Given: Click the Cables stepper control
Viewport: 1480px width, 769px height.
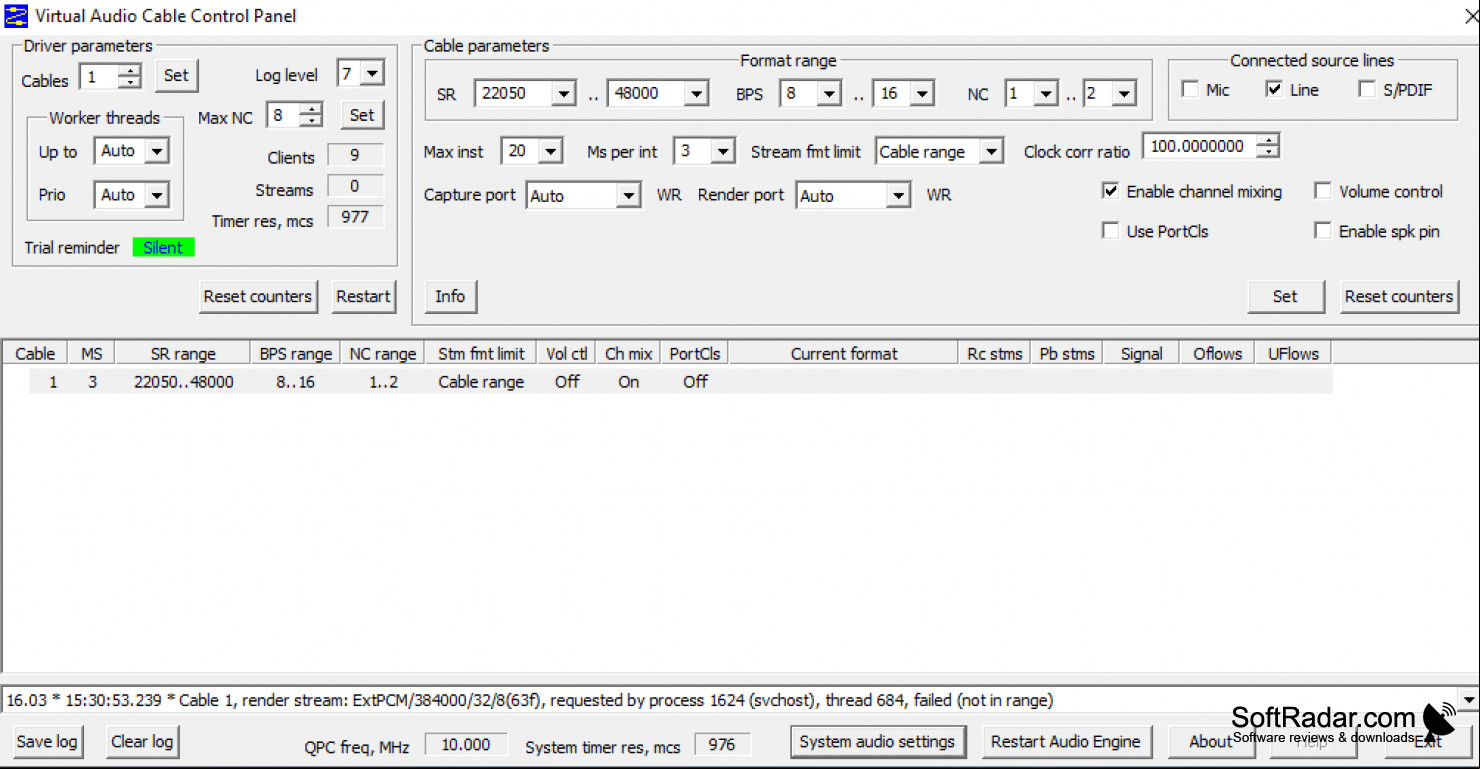Looking at the screenshot, I should coord(130,76).
